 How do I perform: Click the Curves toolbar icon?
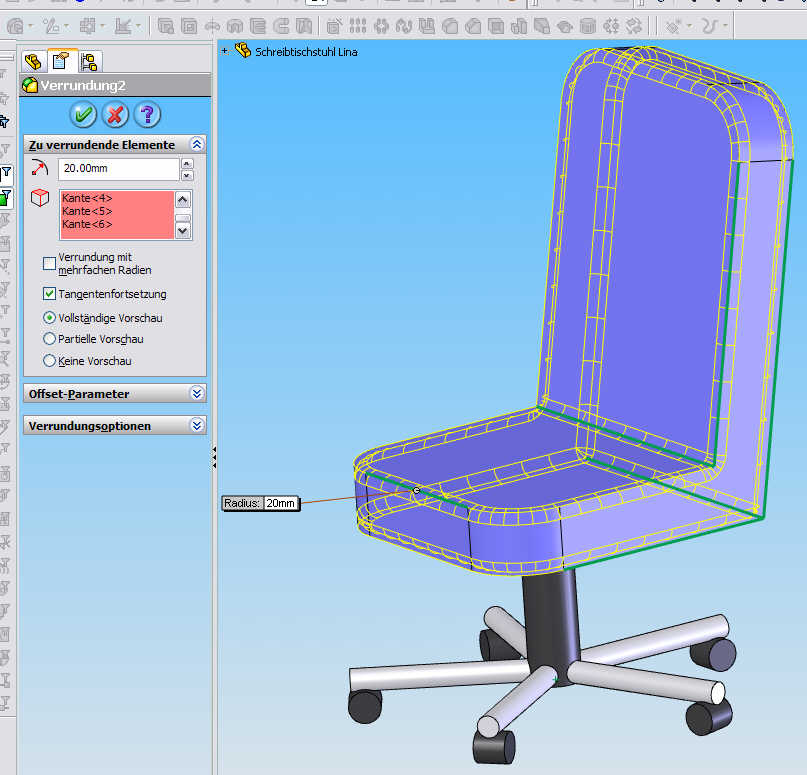point(710,26)
